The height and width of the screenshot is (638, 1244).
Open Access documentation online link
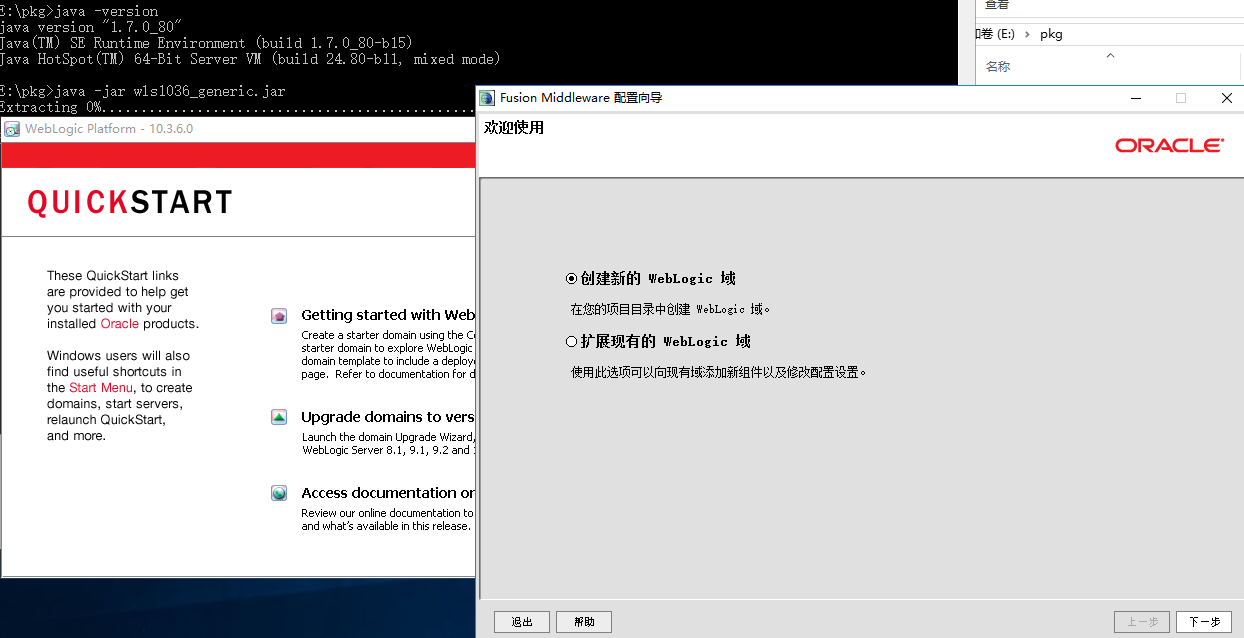[388, 493]
